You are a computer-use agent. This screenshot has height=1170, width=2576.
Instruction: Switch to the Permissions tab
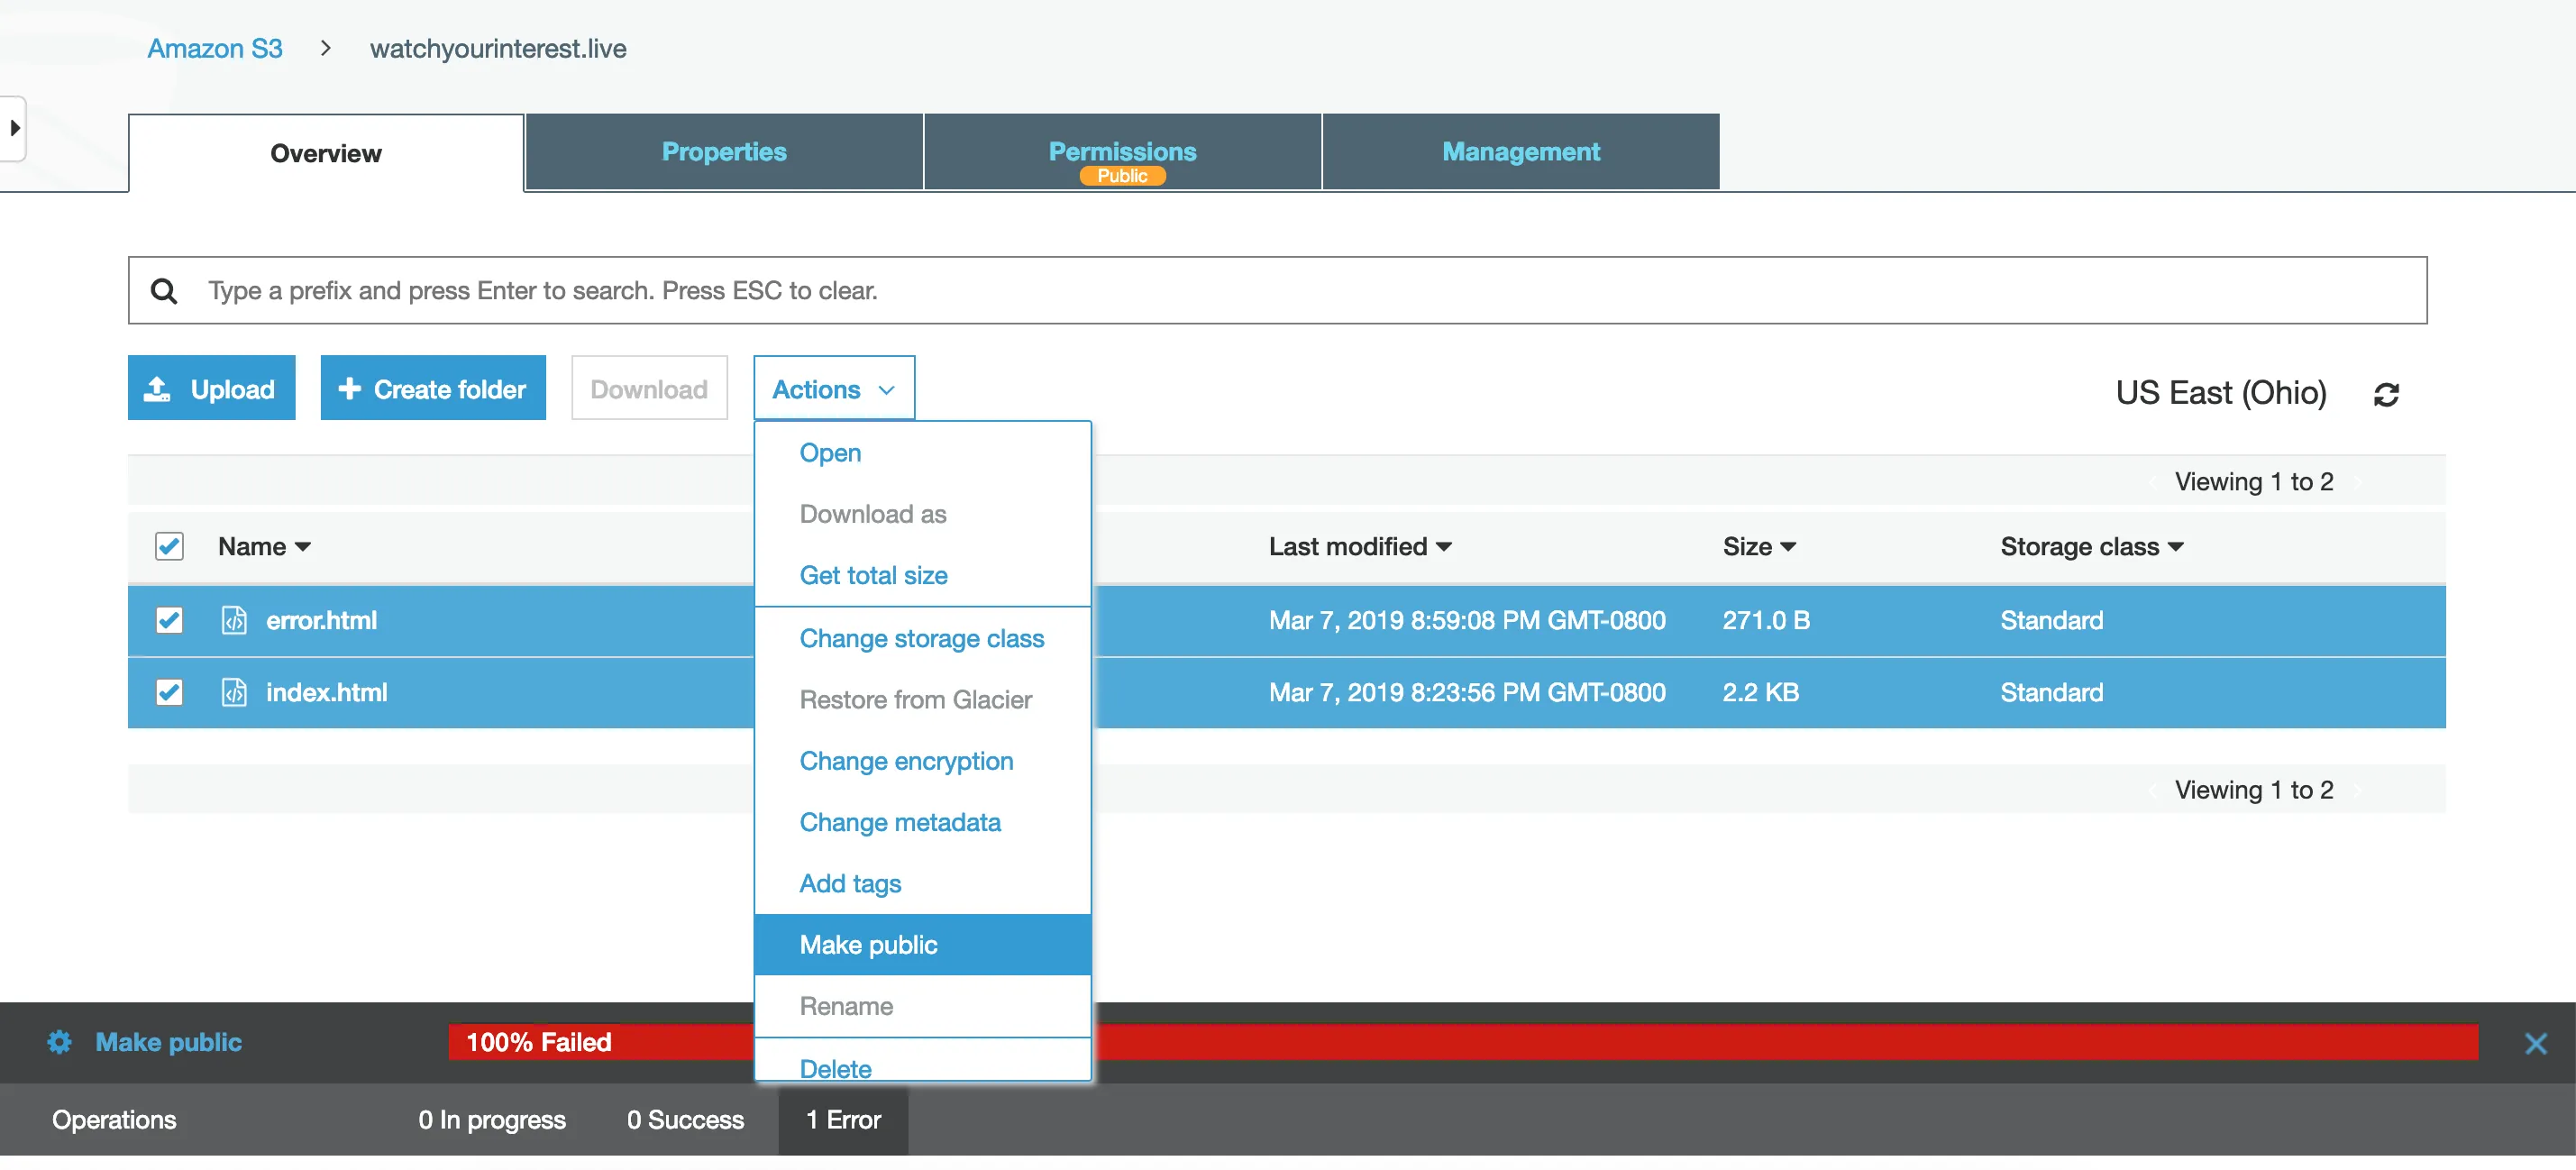point(1121,152)
